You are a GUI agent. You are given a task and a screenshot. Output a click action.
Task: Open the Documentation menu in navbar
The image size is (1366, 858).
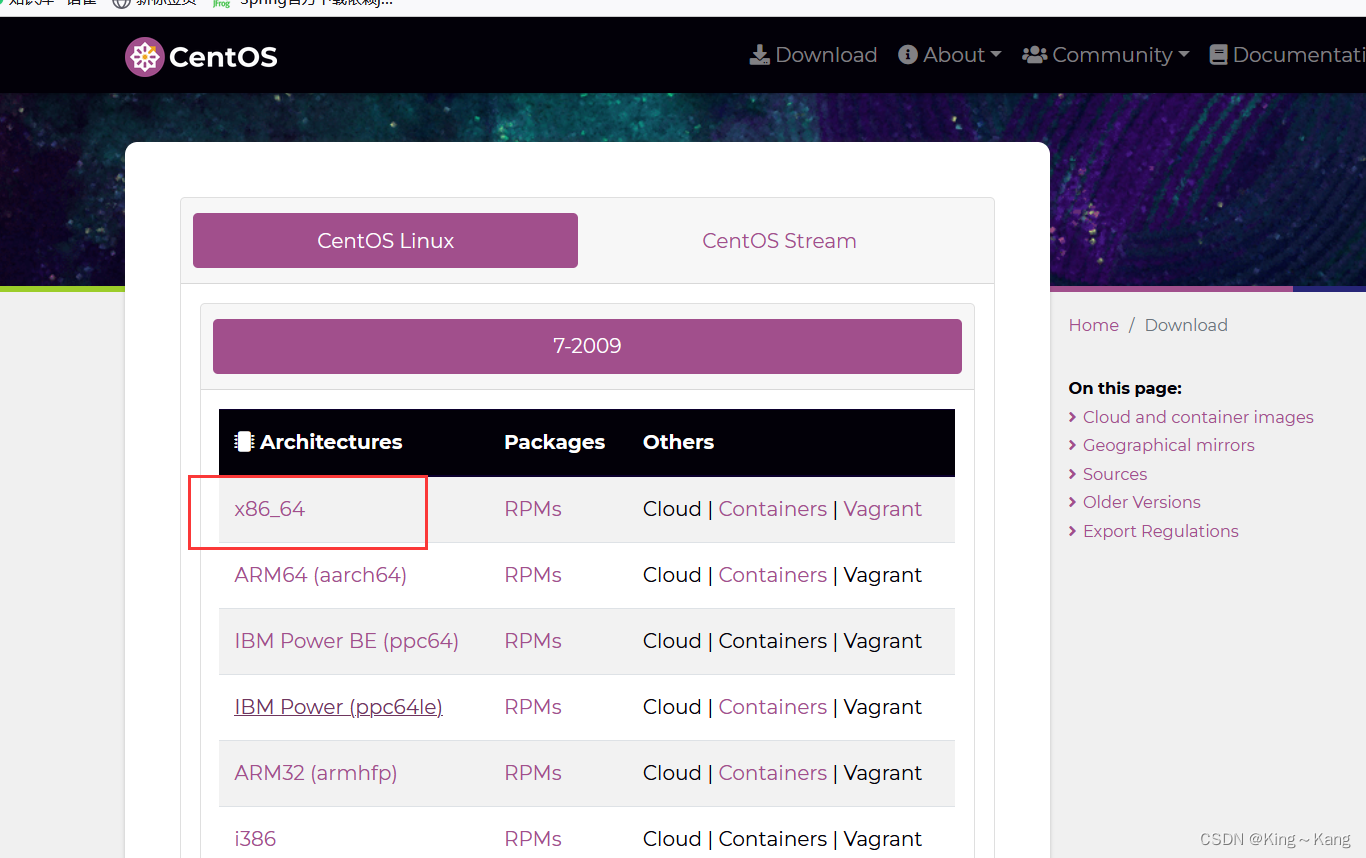[x=1287, y=55]
